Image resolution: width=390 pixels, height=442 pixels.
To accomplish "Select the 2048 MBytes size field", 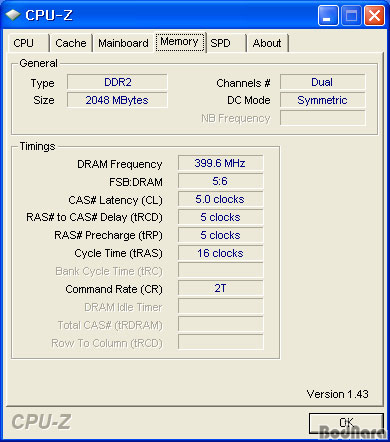I will (117, 100).
